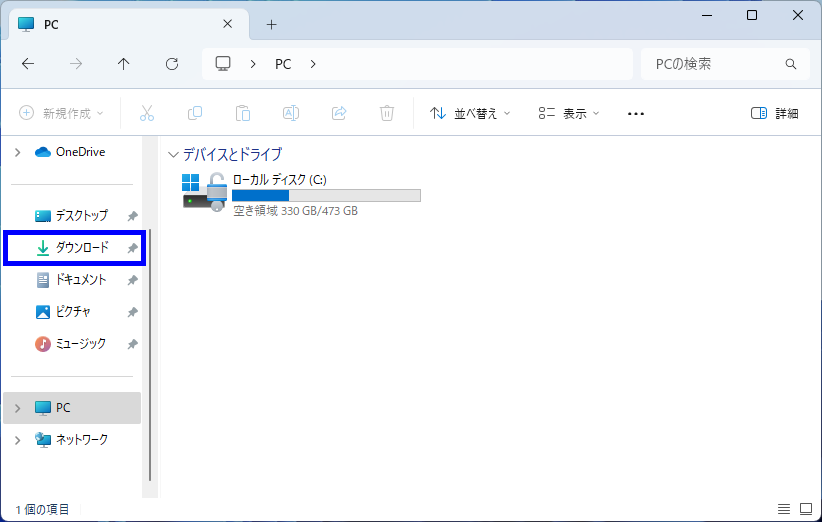
Task: Switch to details list view in status bar
Action: click(x=784, y=509)
